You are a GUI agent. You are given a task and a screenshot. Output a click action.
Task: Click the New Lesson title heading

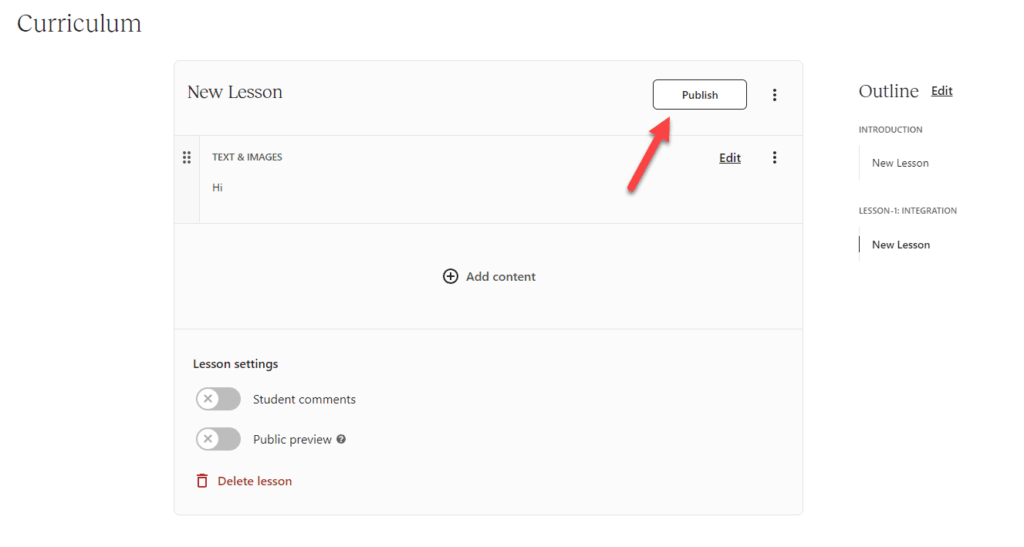235,92
